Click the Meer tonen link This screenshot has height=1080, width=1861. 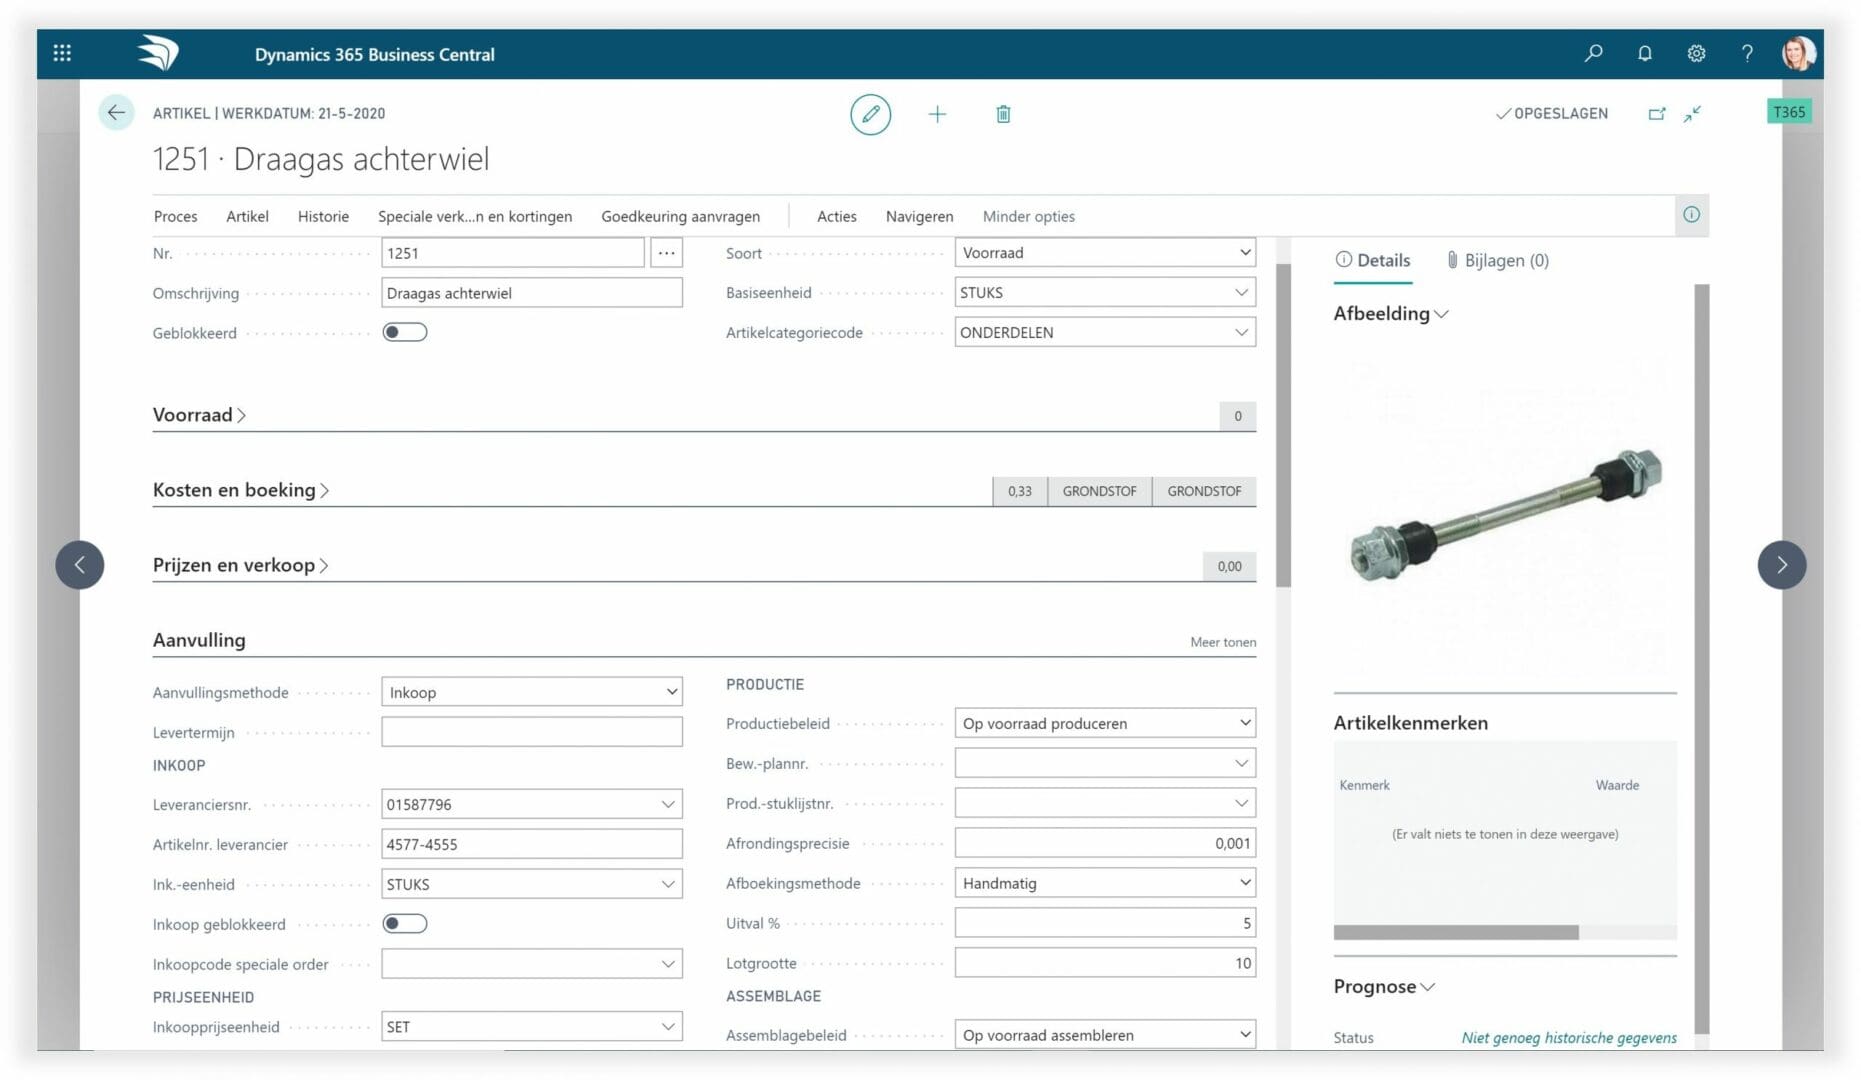coord(1222,642)
